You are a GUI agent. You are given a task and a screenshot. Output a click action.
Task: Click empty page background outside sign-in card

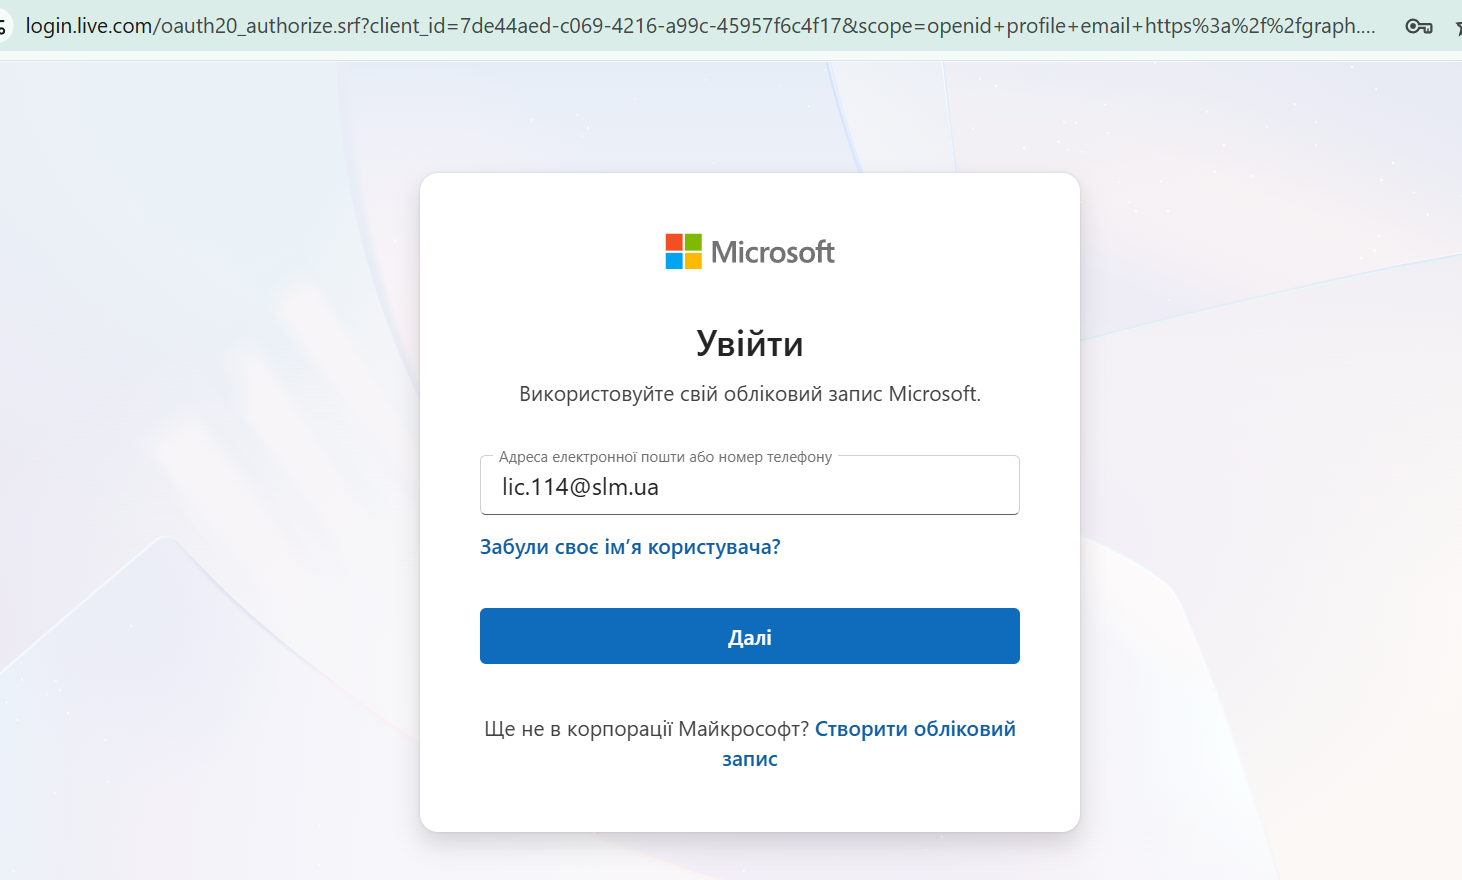pyautogui.click(x=200, y=450)
